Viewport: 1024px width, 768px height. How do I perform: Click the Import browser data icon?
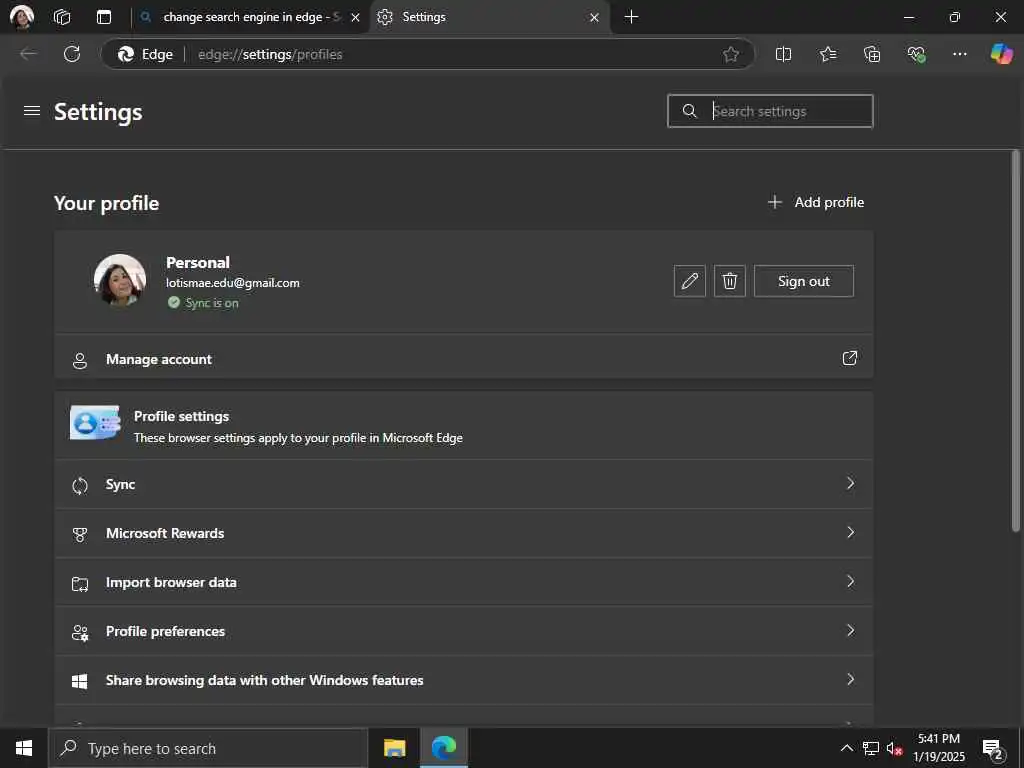(x=80, y=584)
